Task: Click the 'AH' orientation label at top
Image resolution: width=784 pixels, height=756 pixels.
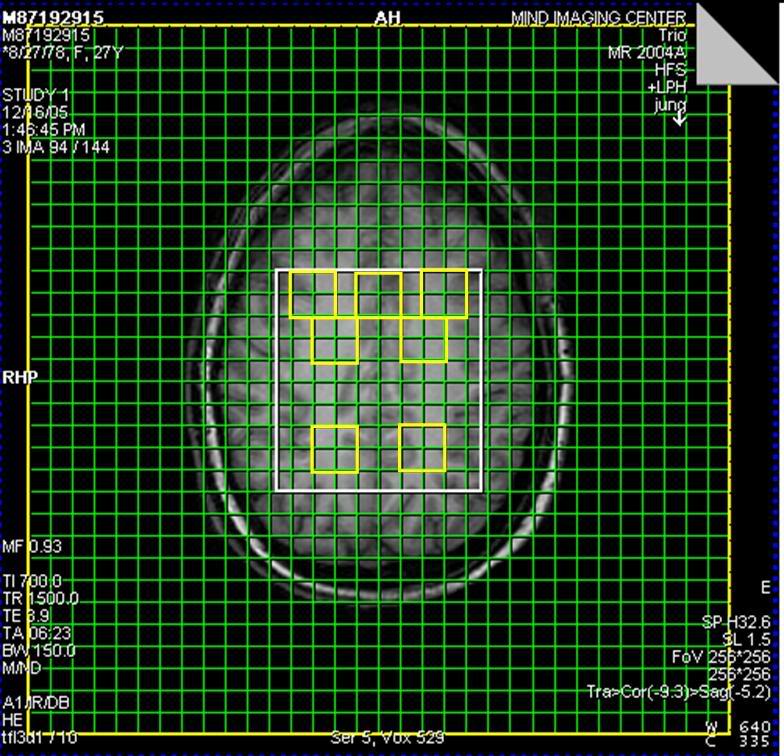Action: (389, 18)
